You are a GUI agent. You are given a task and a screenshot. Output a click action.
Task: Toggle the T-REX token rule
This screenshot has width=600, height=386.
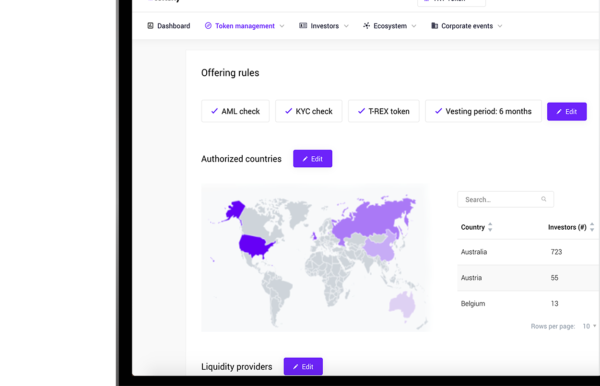[x=384, y=111]
